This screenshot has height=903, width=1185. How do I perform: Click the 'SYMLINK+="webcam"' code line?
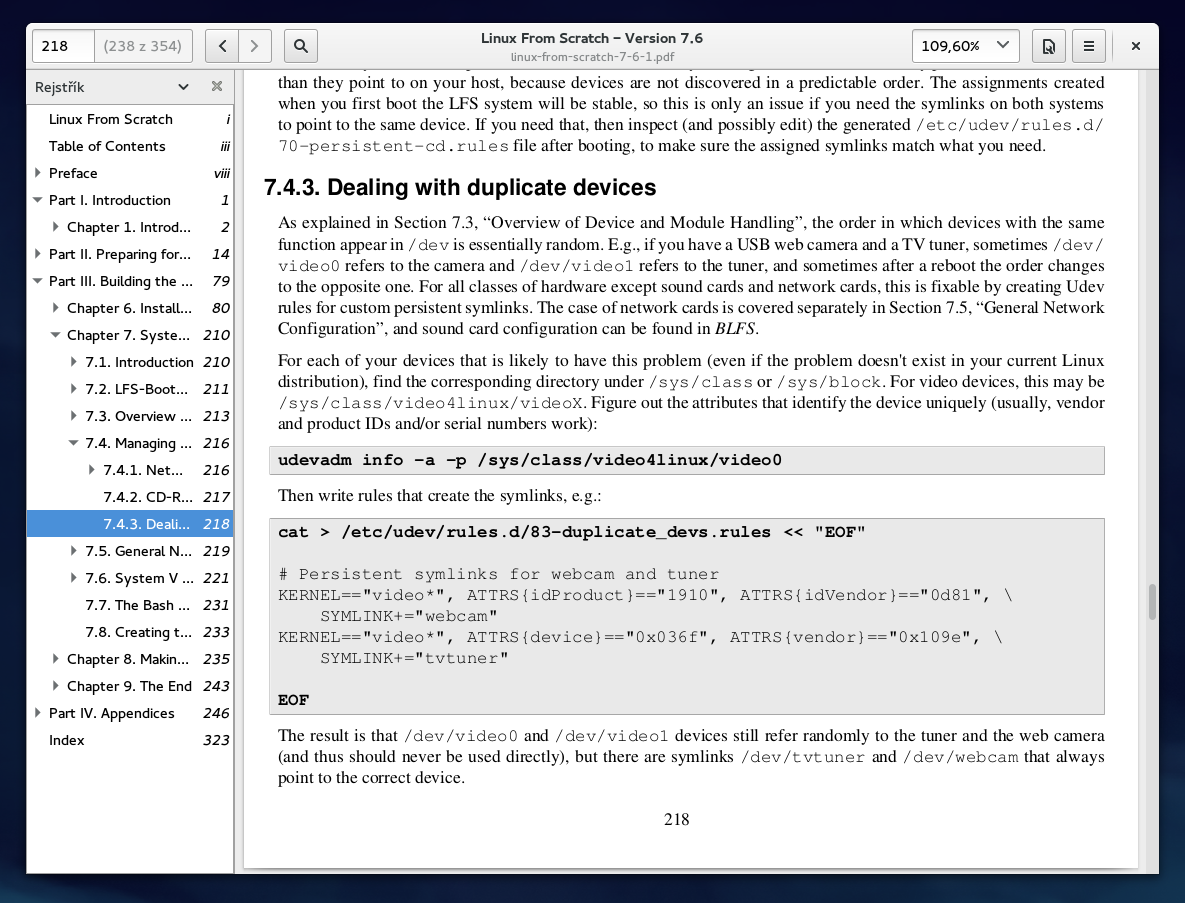pyautogui.click(x=408, y=616)
